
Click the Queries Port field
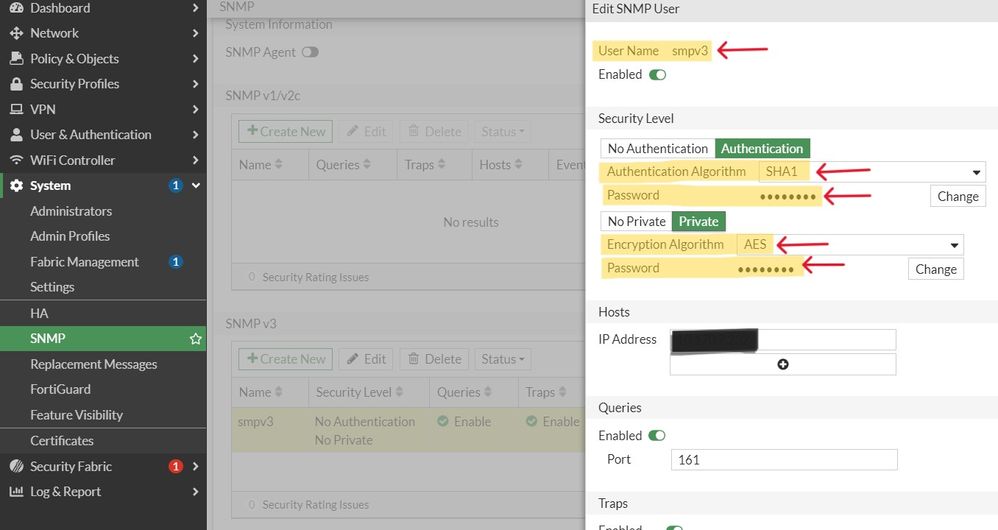click(x=784, y=460)
